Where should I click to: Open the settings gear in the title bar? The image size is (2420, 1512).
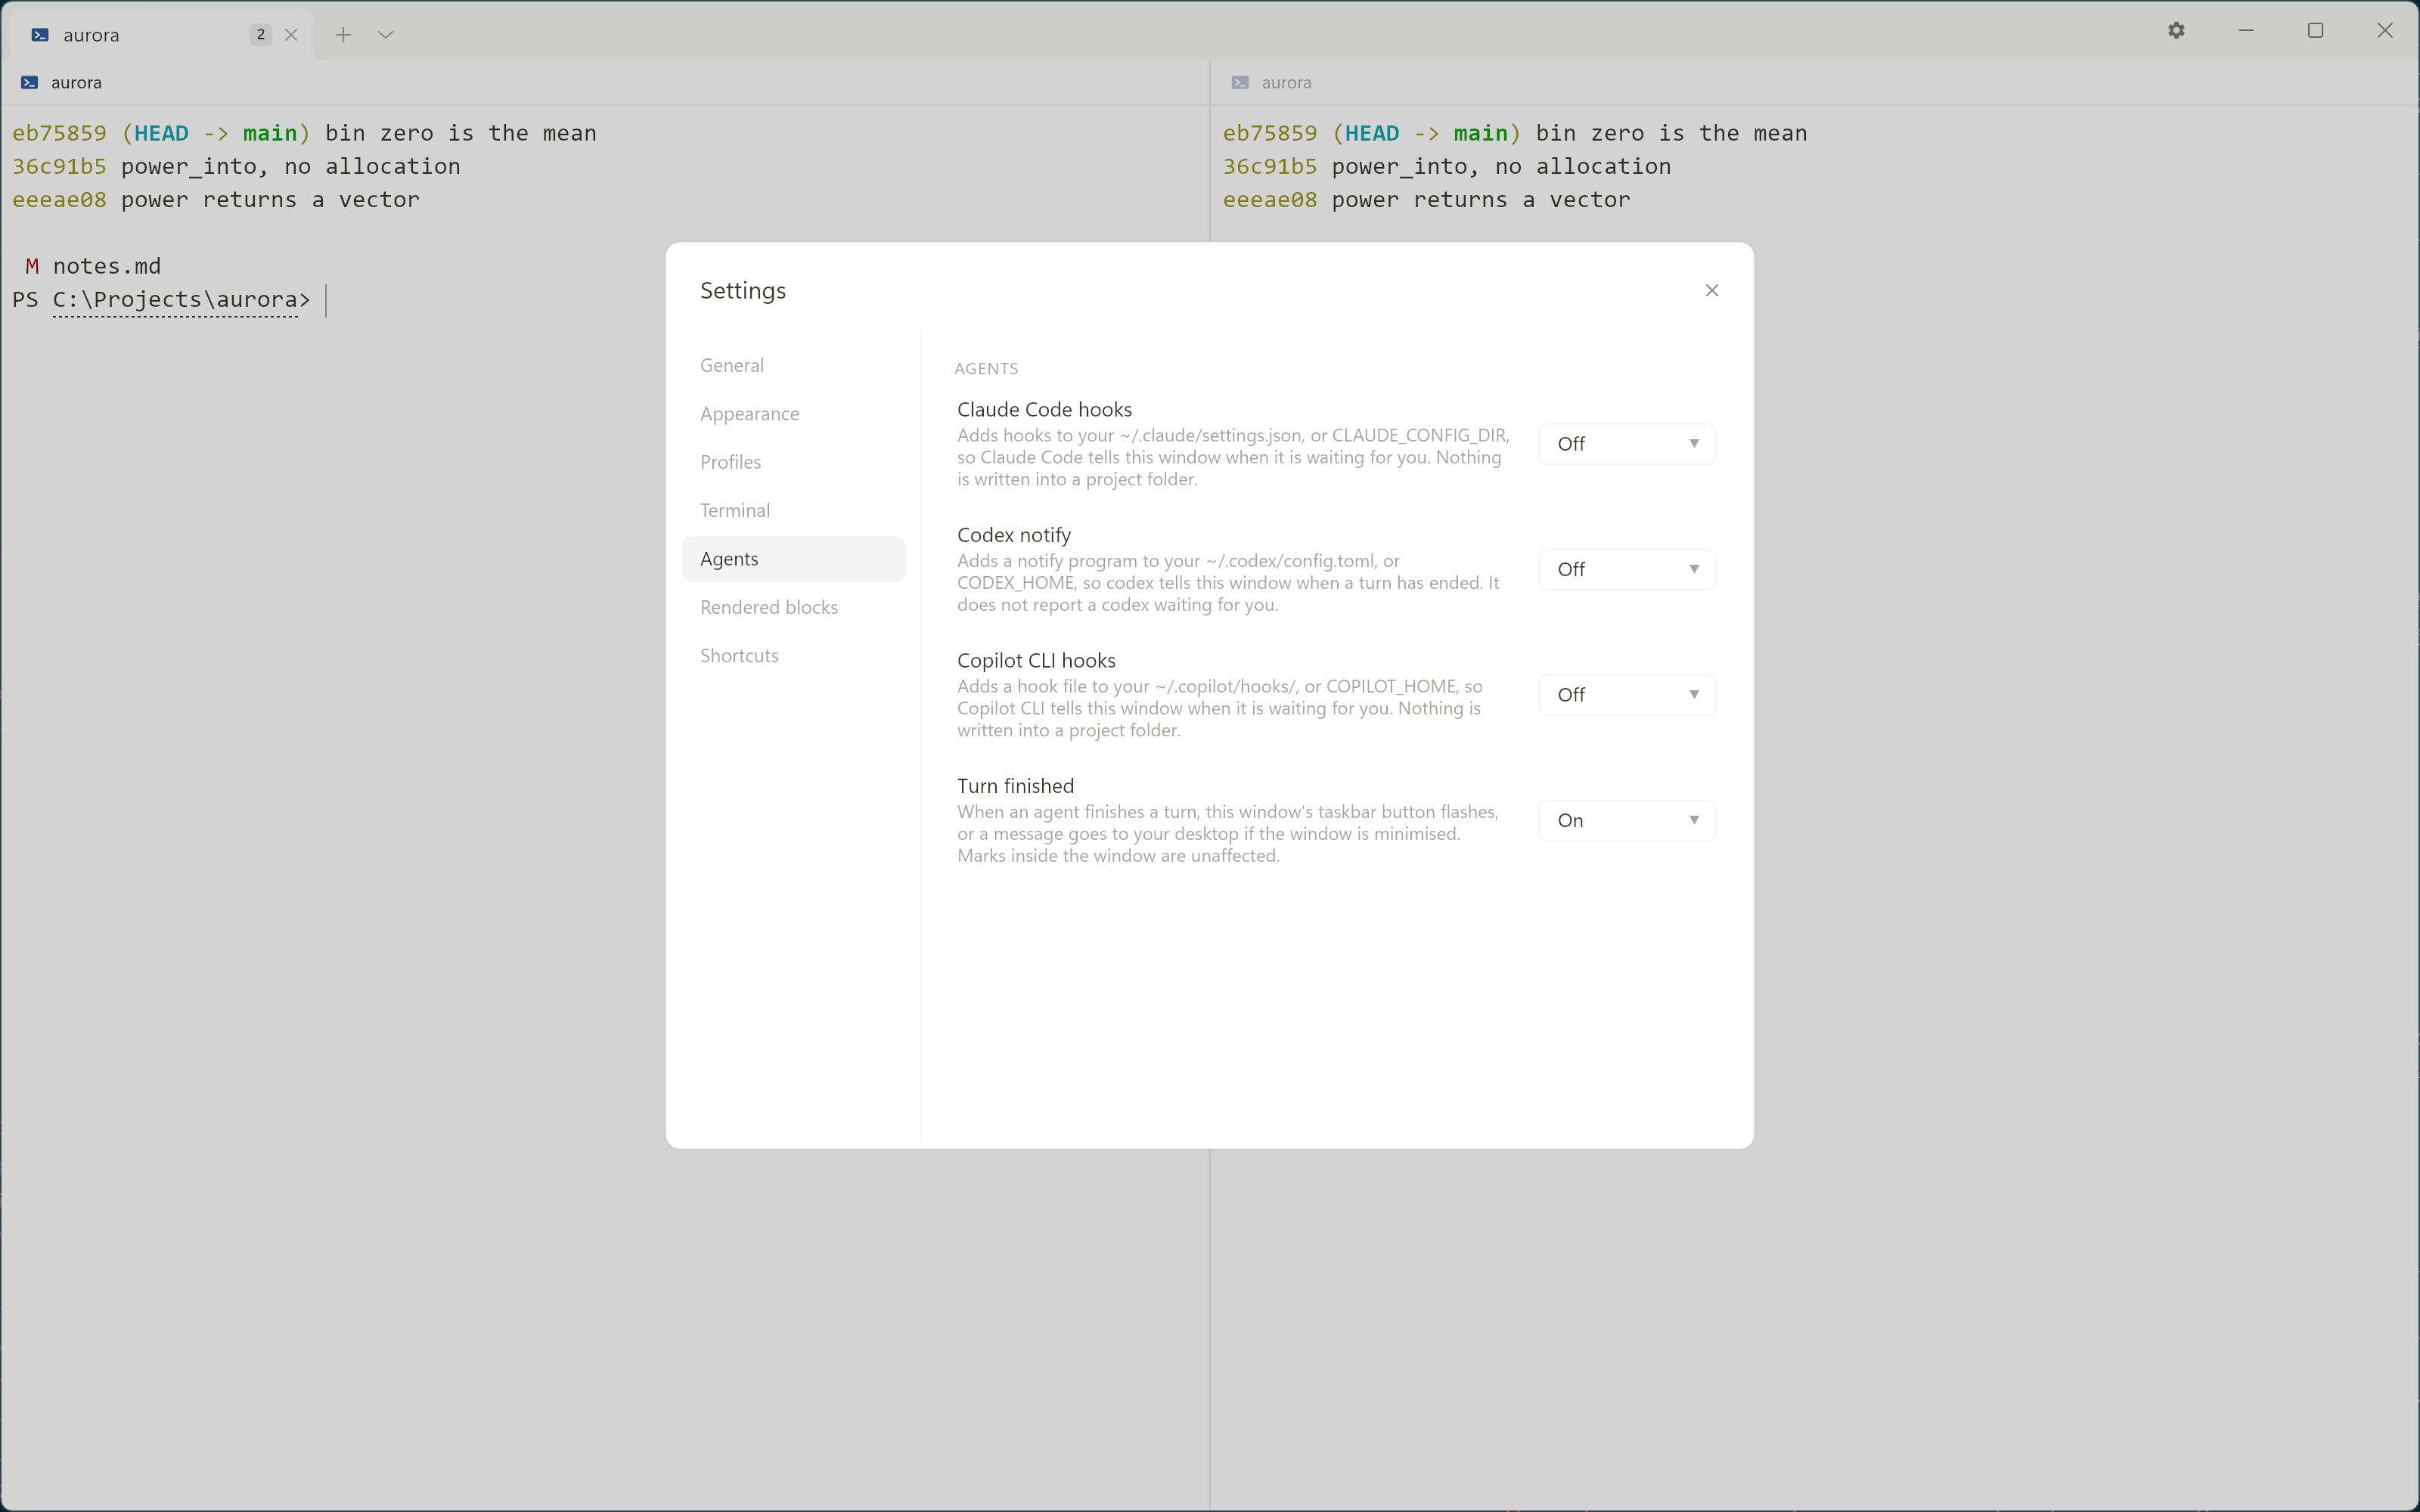click(x=2176, y=31)
